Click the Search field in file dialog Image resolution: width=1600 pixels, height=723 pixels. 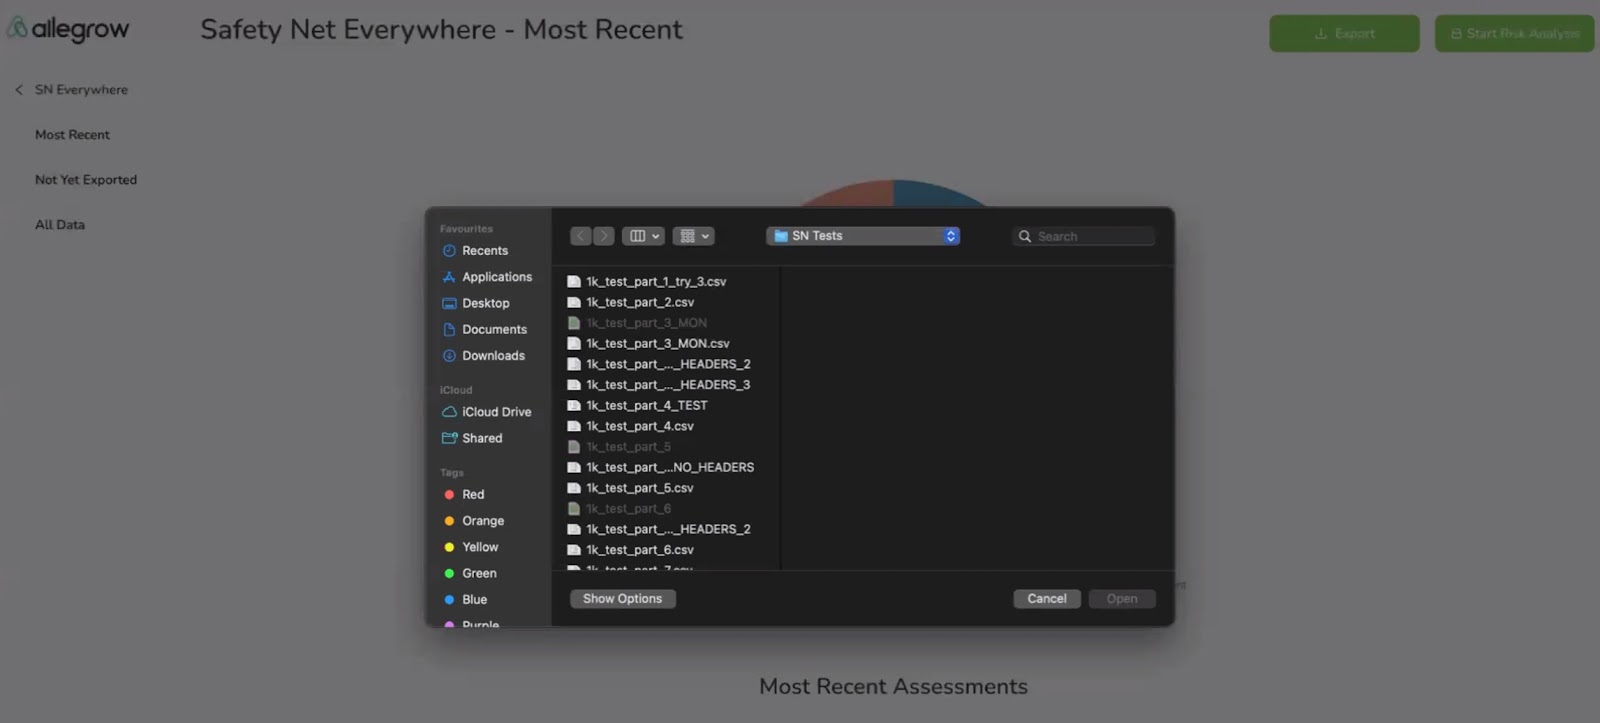click(x=1084, y=236)
